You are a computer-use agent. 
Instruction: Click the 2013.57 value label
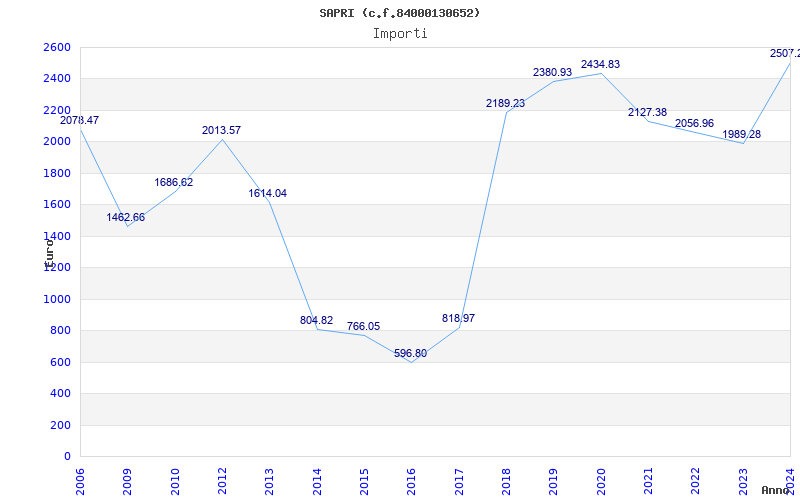[221, 130]
